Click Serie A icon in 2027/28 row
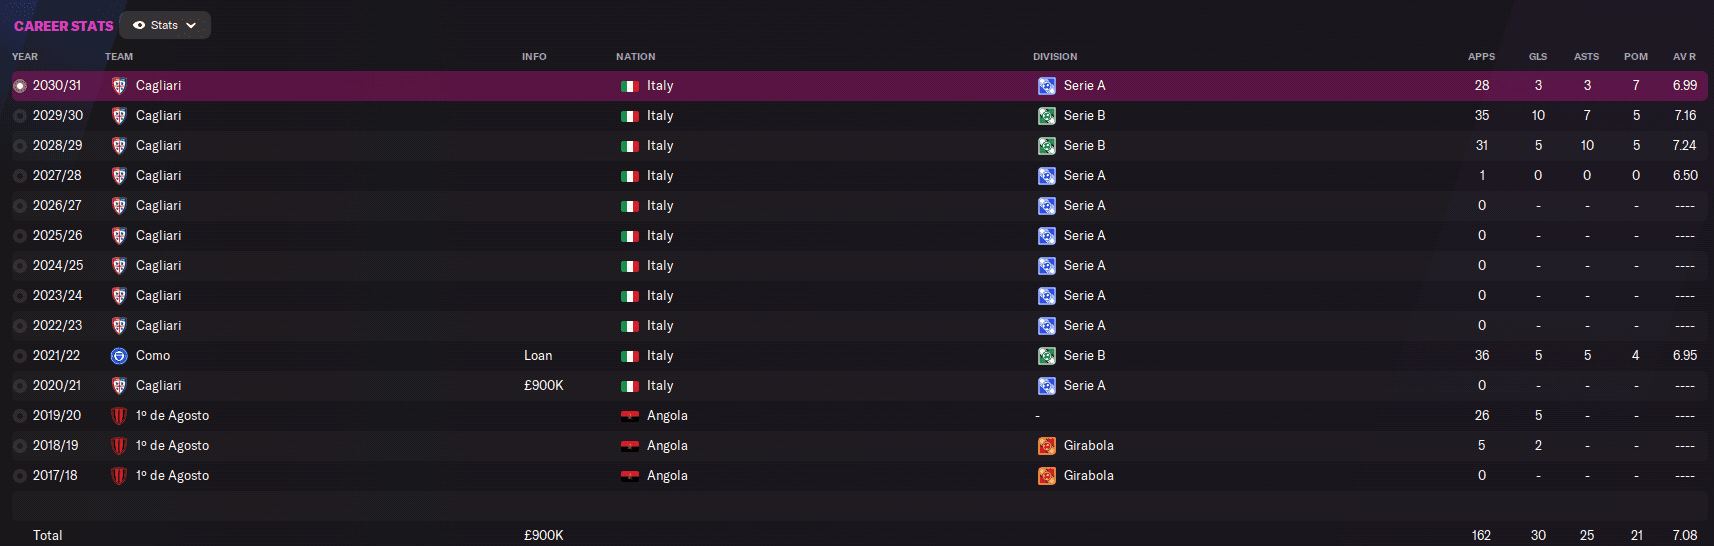Viewport: 1714px width, 546px height. 1046,176
